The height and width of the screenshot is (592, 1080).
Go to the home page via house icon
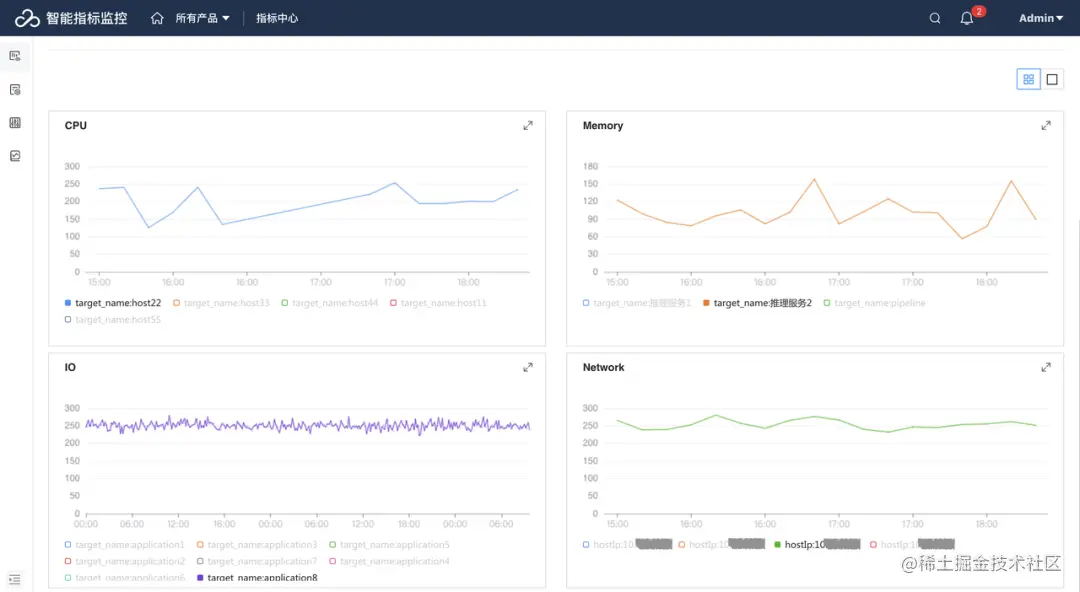pos(157,19)
